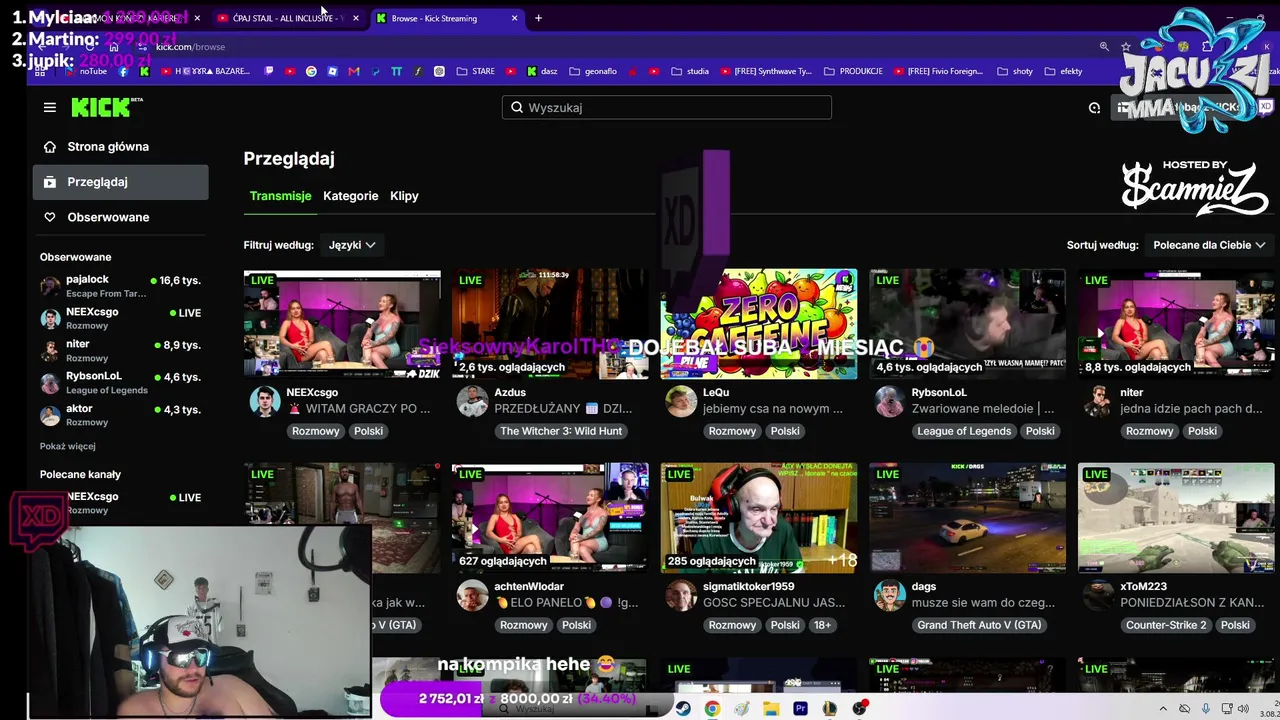This screenshot has width=1280, height=720.
Task: Open the shoty bookmarks folder
Action: pos(1015,71)
